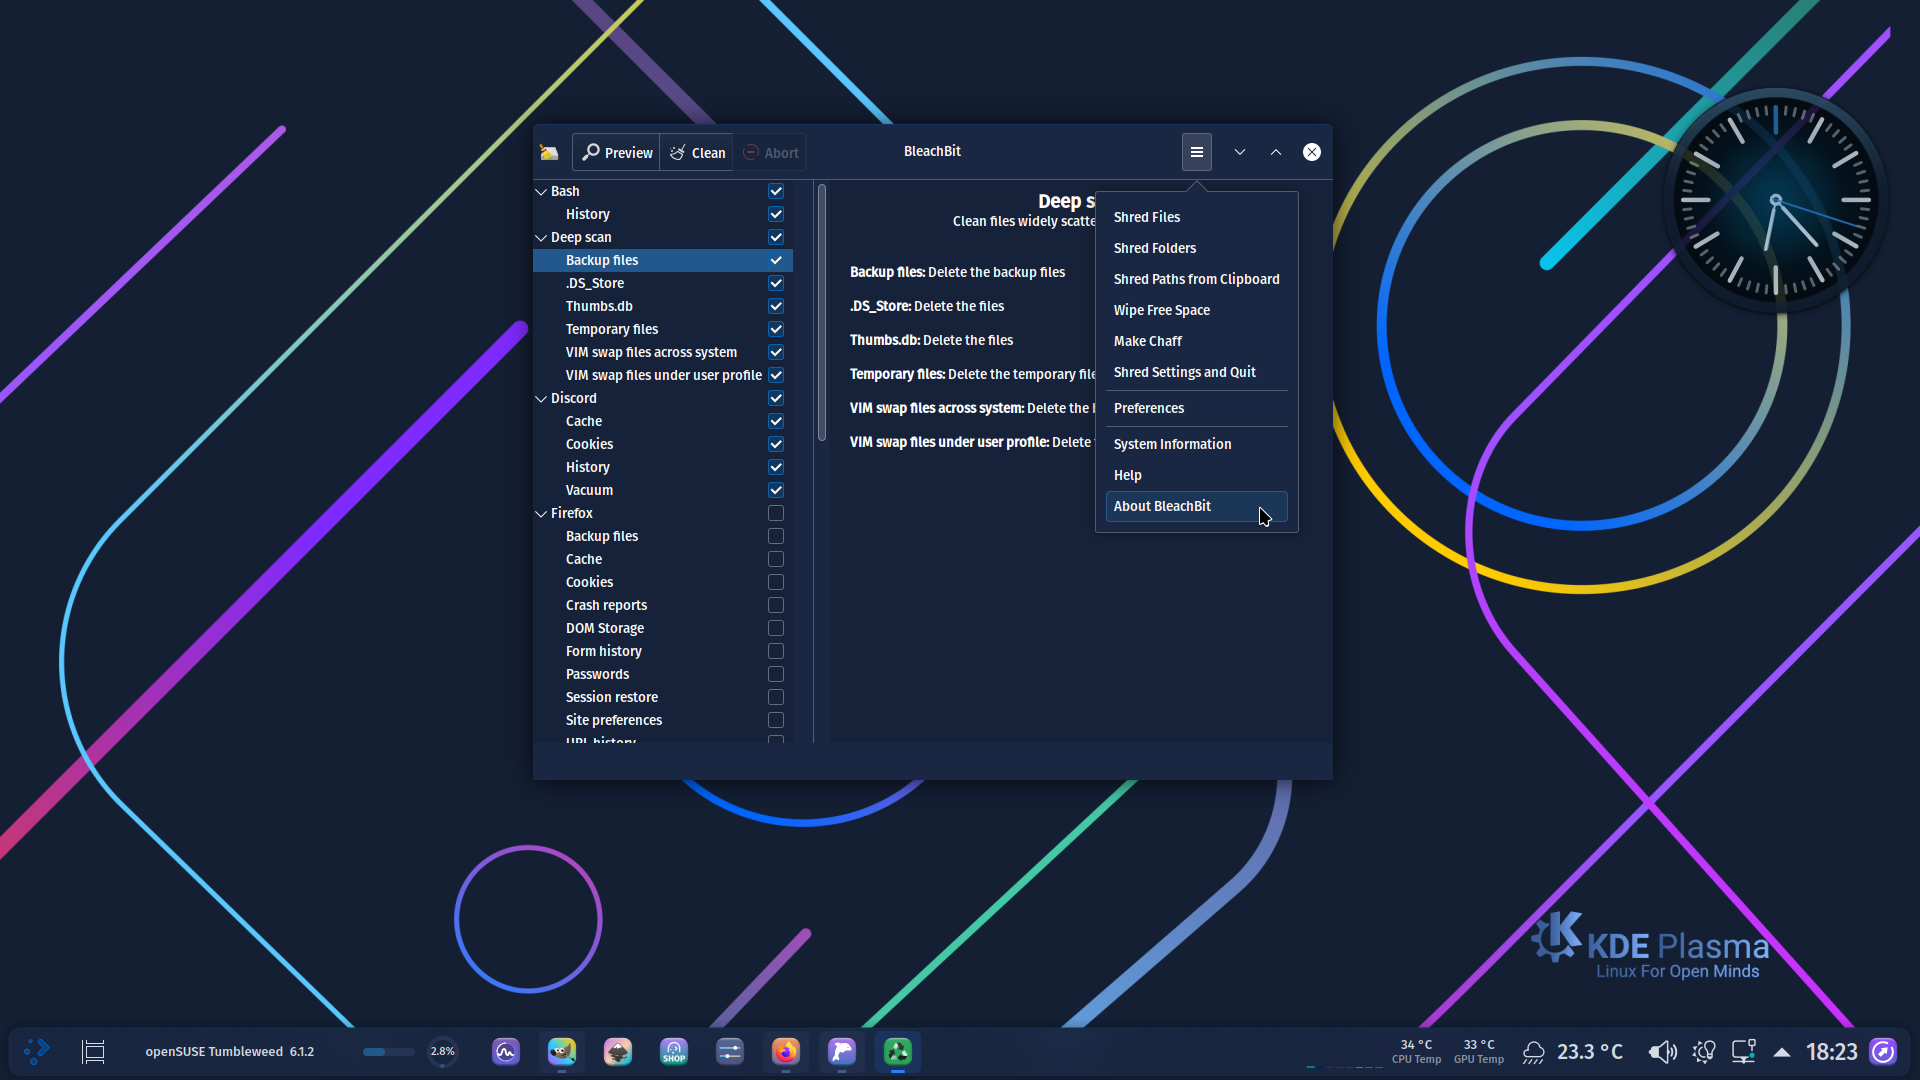Screen dimensions: 1920x1080
Task: Click the cleaner list vertical scrollbar
Action: 822,312
